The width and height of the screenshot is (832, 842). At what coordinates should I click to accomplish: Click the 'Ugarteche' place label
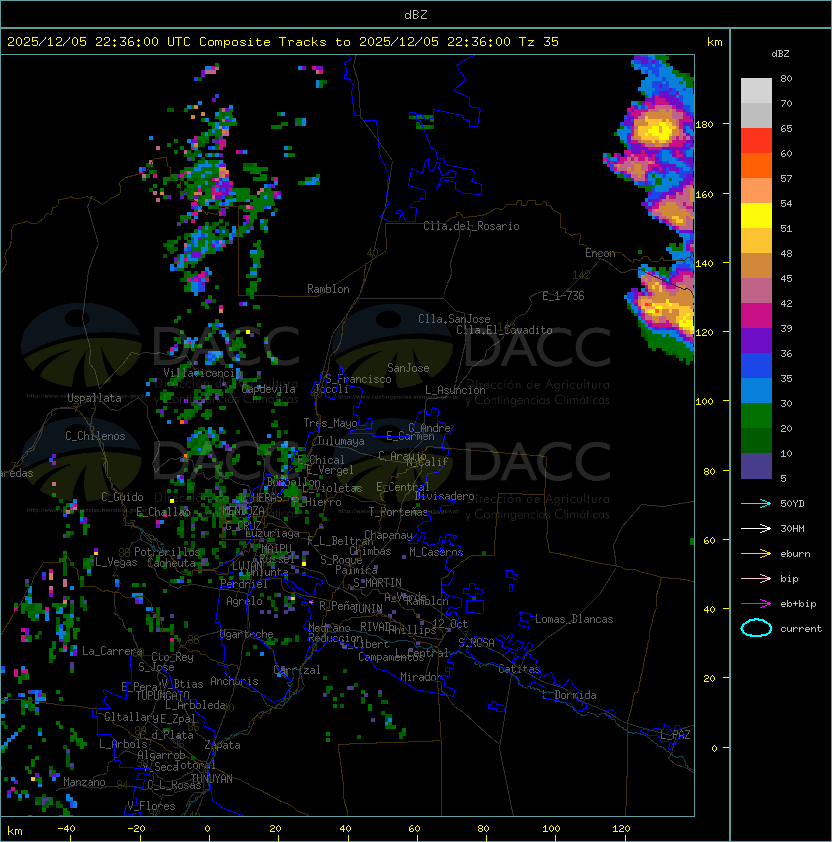click(247, 634)
